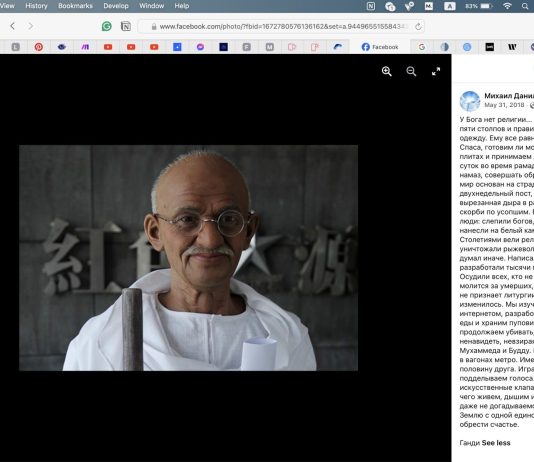Collapse post text with See less

coord(496,443)
